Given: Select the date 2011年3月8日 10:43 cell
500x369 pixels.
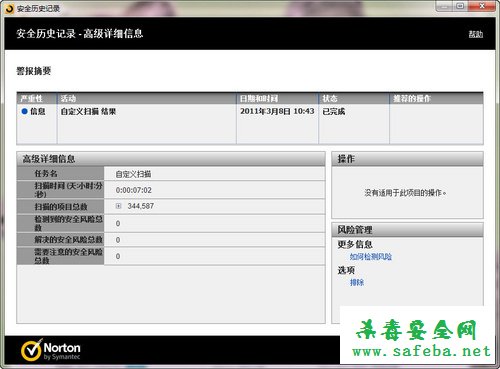Looking at the screenshot, I should point(277,111).
